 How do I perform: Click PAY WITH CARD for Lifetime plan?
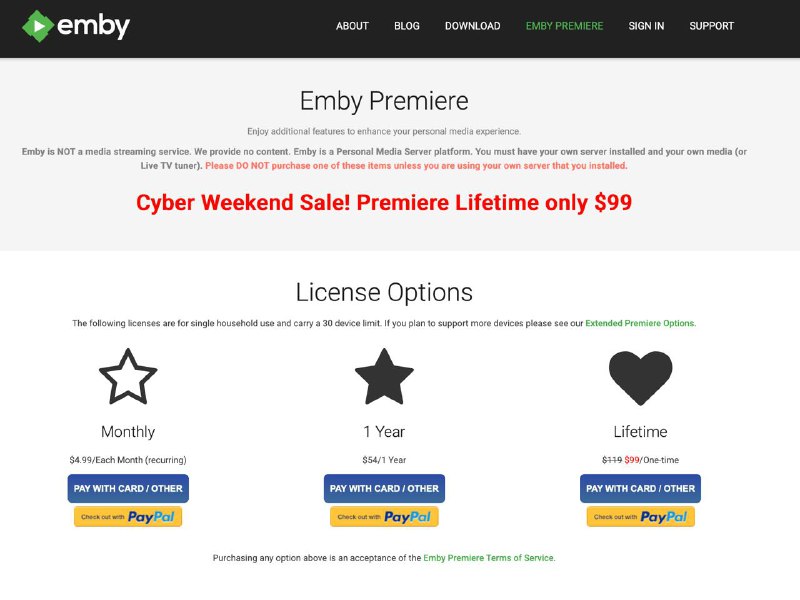[x=641, y=488]
